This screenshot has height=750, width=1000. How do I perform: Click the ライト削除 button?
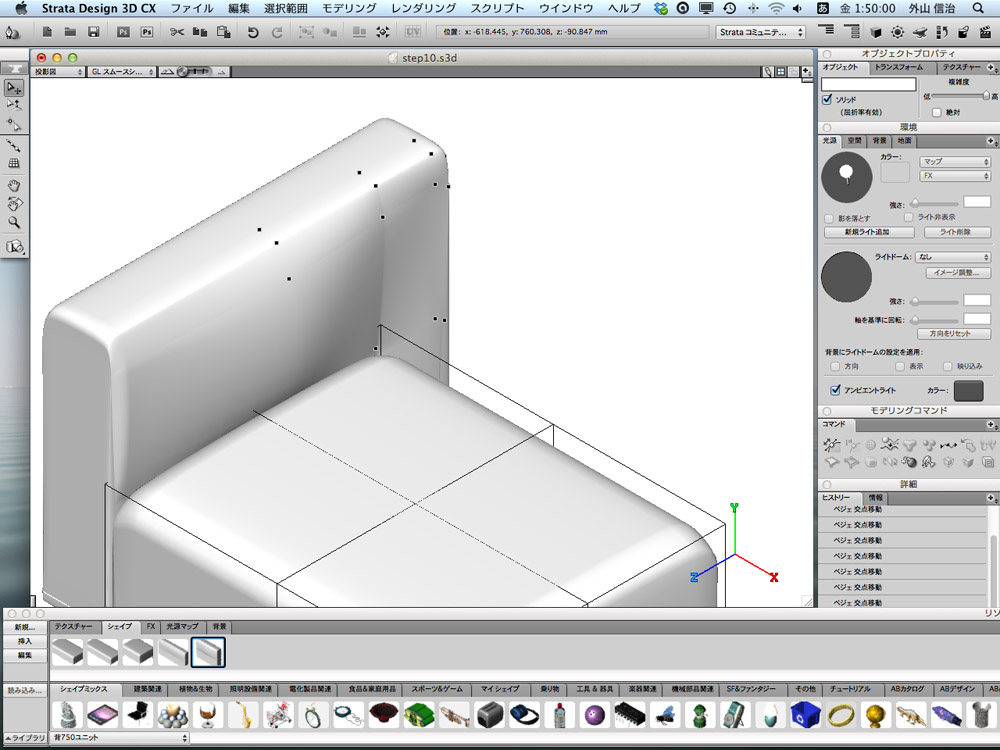click(x=955, y=232)
